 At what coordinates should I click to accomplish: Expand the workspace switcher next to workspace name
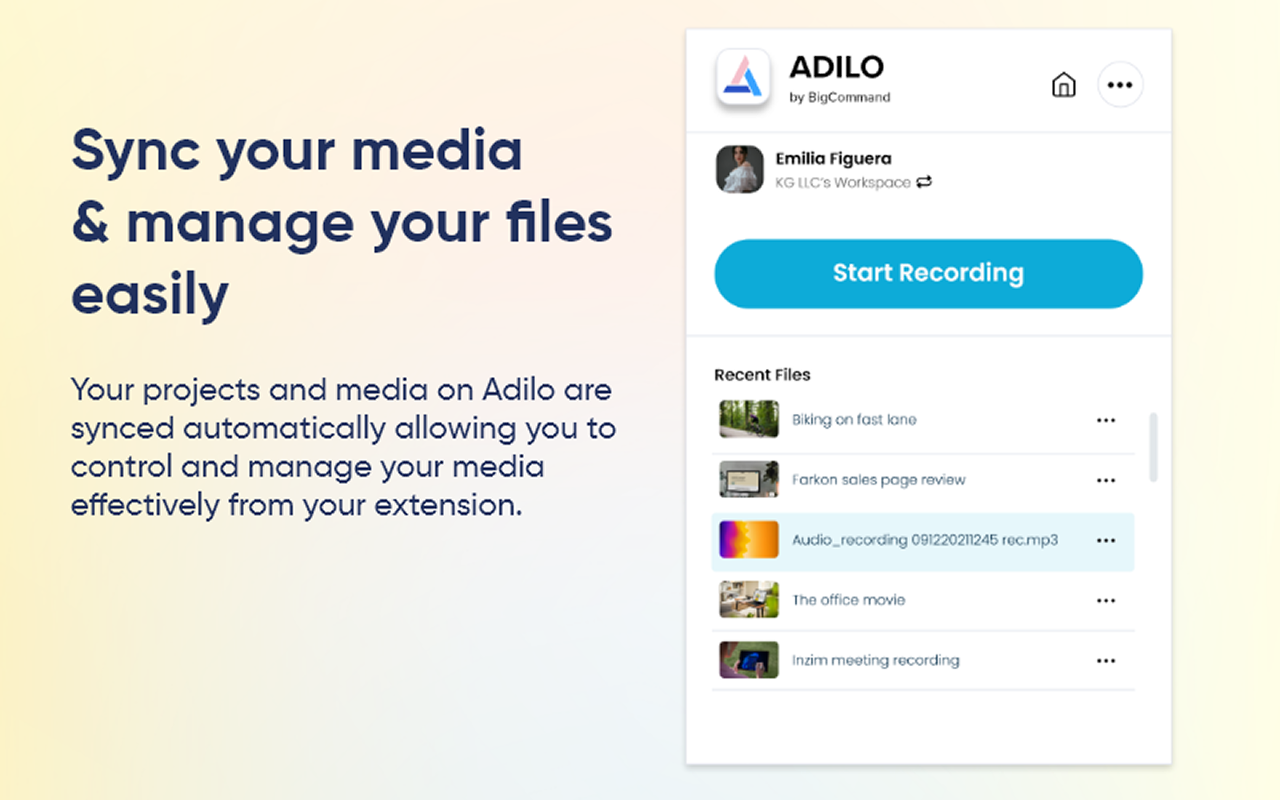point(924,182)
